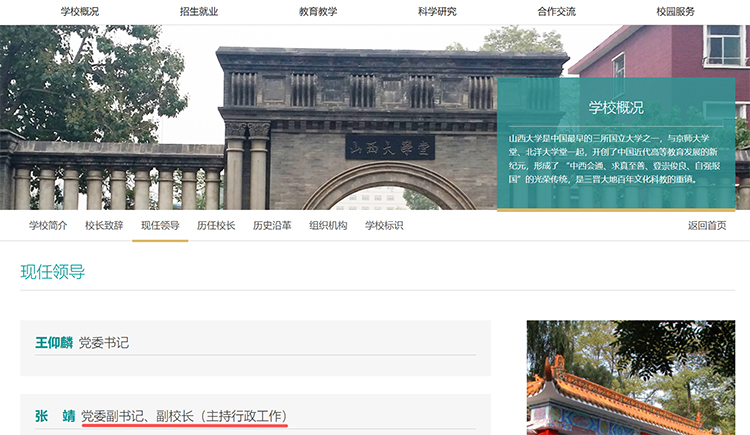Open the 招生就业 navigation menu
750x435 pixels.
click(x=199, y=11)
